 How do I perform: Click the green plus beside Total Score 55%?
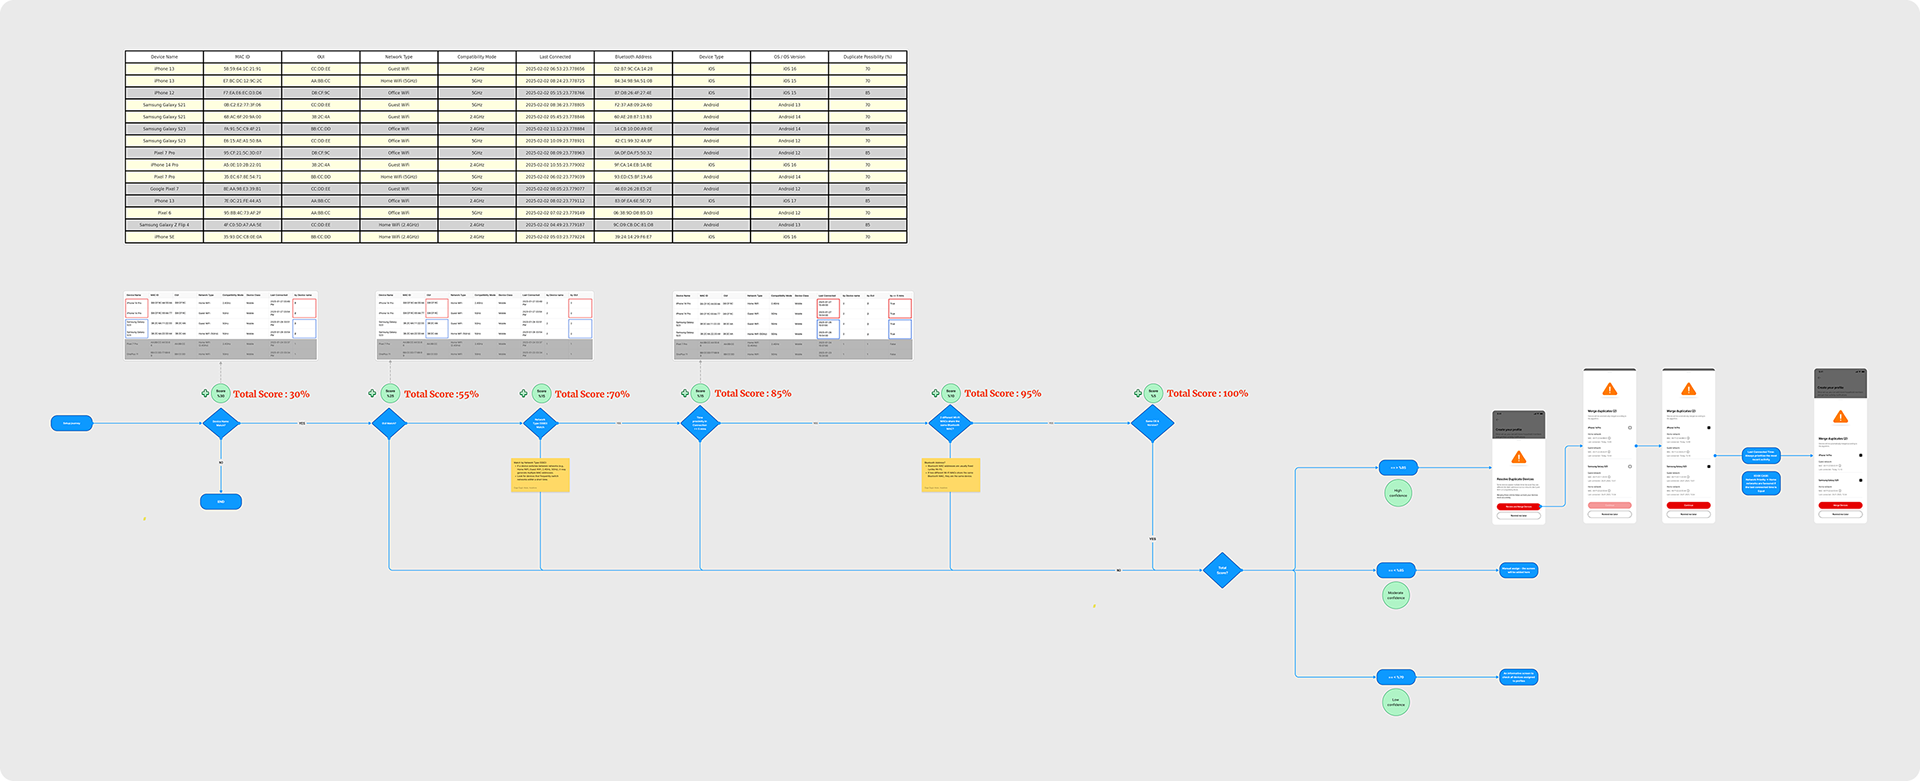pos(372,394)
